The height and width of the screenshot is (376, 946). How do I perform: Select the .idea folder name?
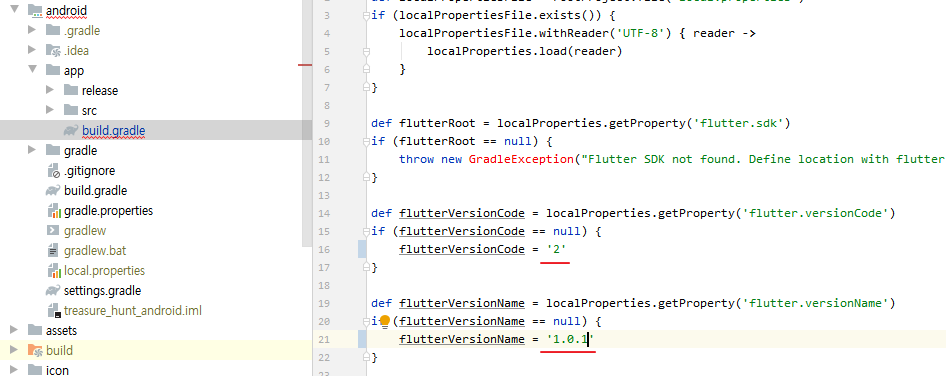[x=76, y=51]
